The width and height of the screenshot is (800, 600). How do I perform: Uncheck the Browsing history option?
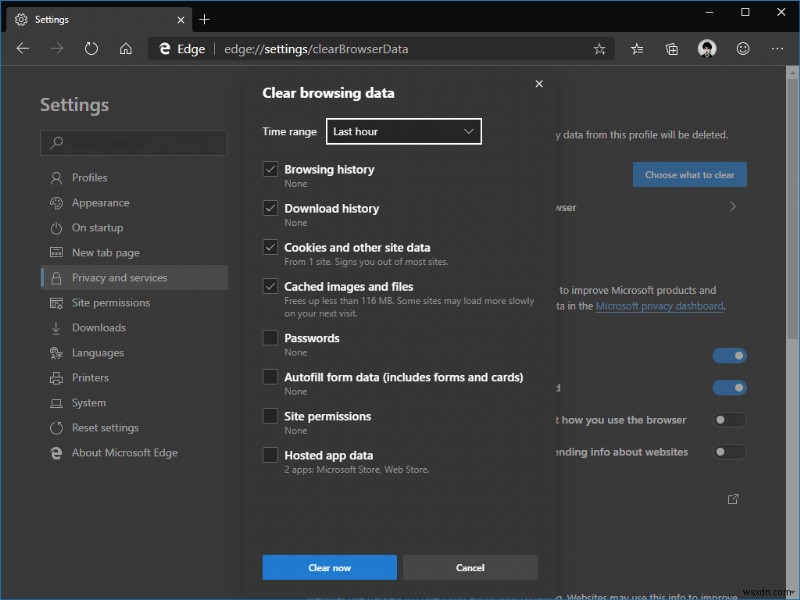pos(270,169)
